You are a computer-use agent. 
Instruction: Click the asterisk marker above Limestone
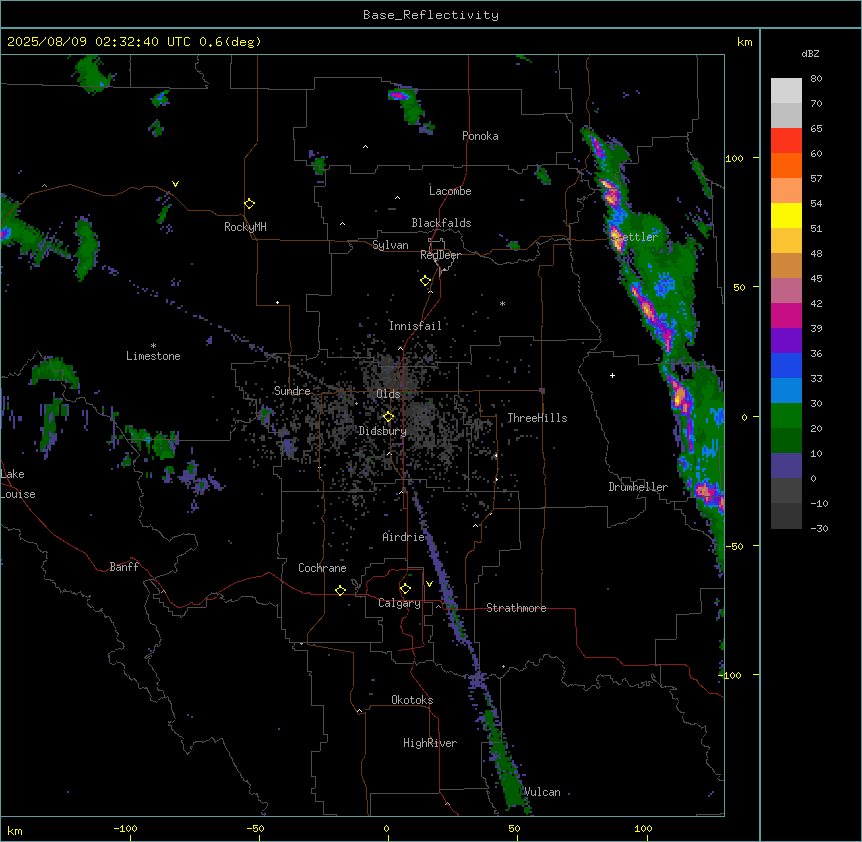[x=153, y=346]
